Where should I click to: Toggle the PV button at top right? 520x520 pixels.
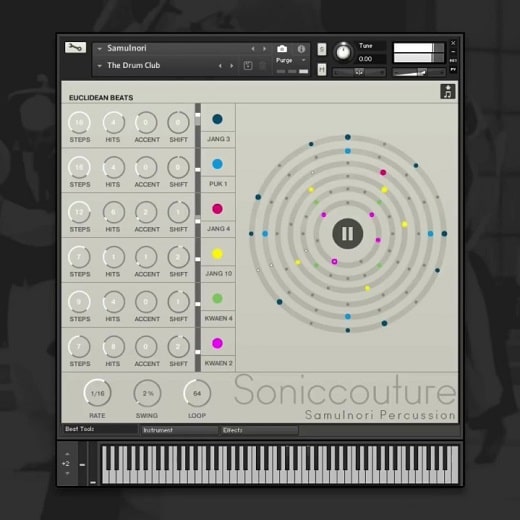453,69
